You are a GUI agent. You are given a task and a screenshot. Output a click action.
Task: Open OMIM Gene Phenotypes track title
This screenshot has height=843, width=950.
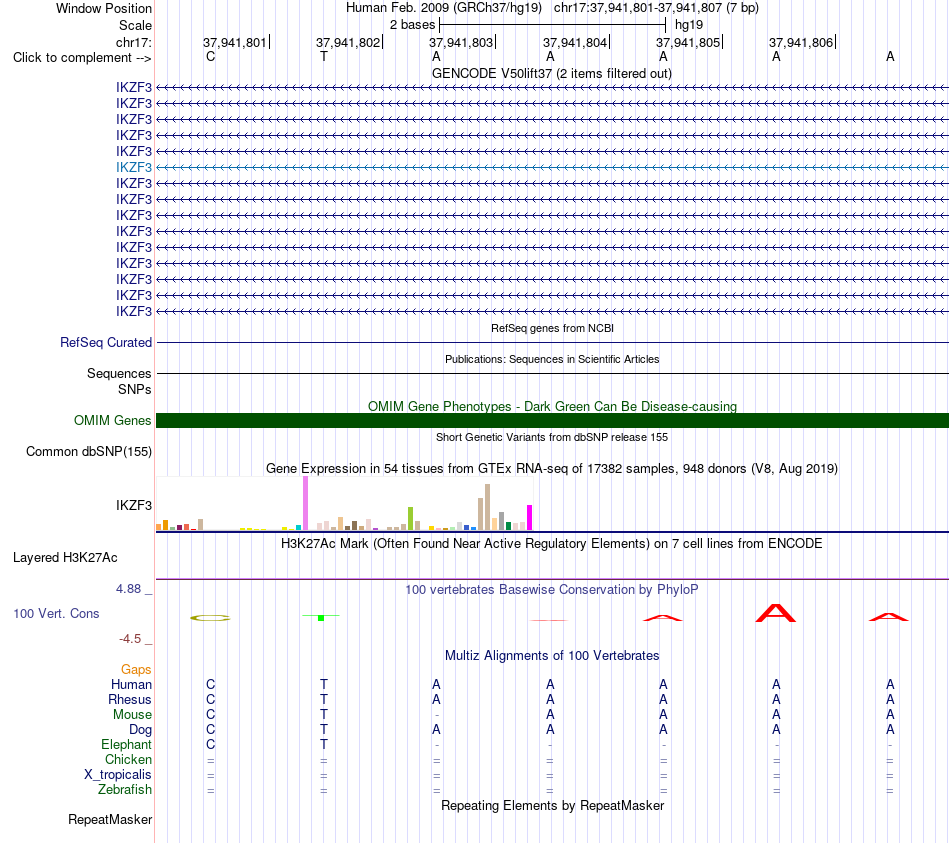pyautogui.click(x=552, y=406)
